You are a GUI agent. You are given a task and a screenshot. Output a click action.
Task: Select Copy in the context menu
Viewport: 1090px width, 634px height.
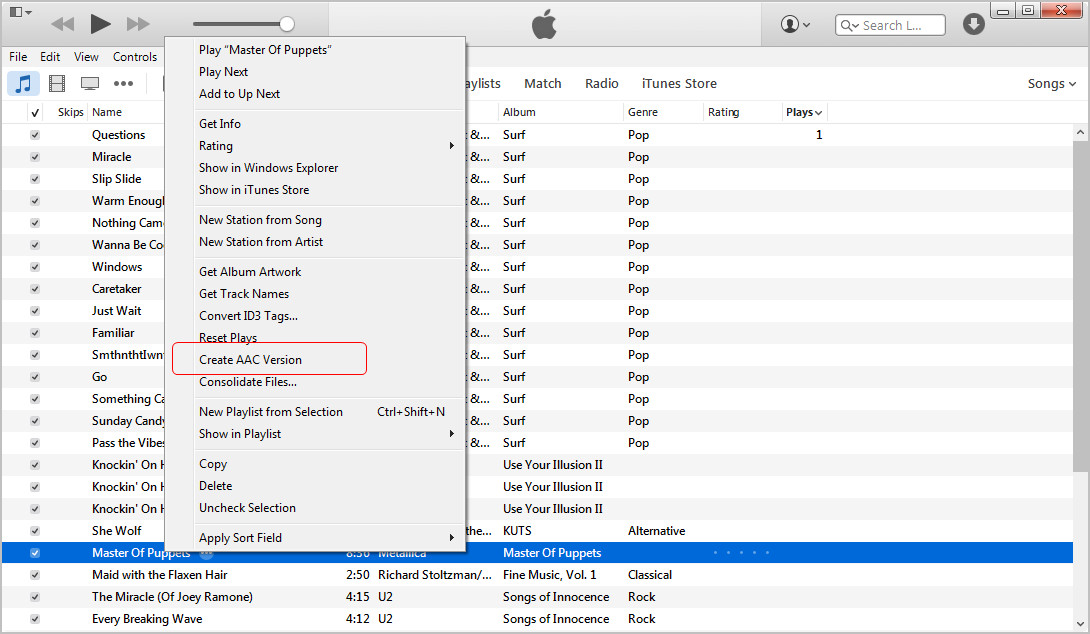tap(213, 464)
